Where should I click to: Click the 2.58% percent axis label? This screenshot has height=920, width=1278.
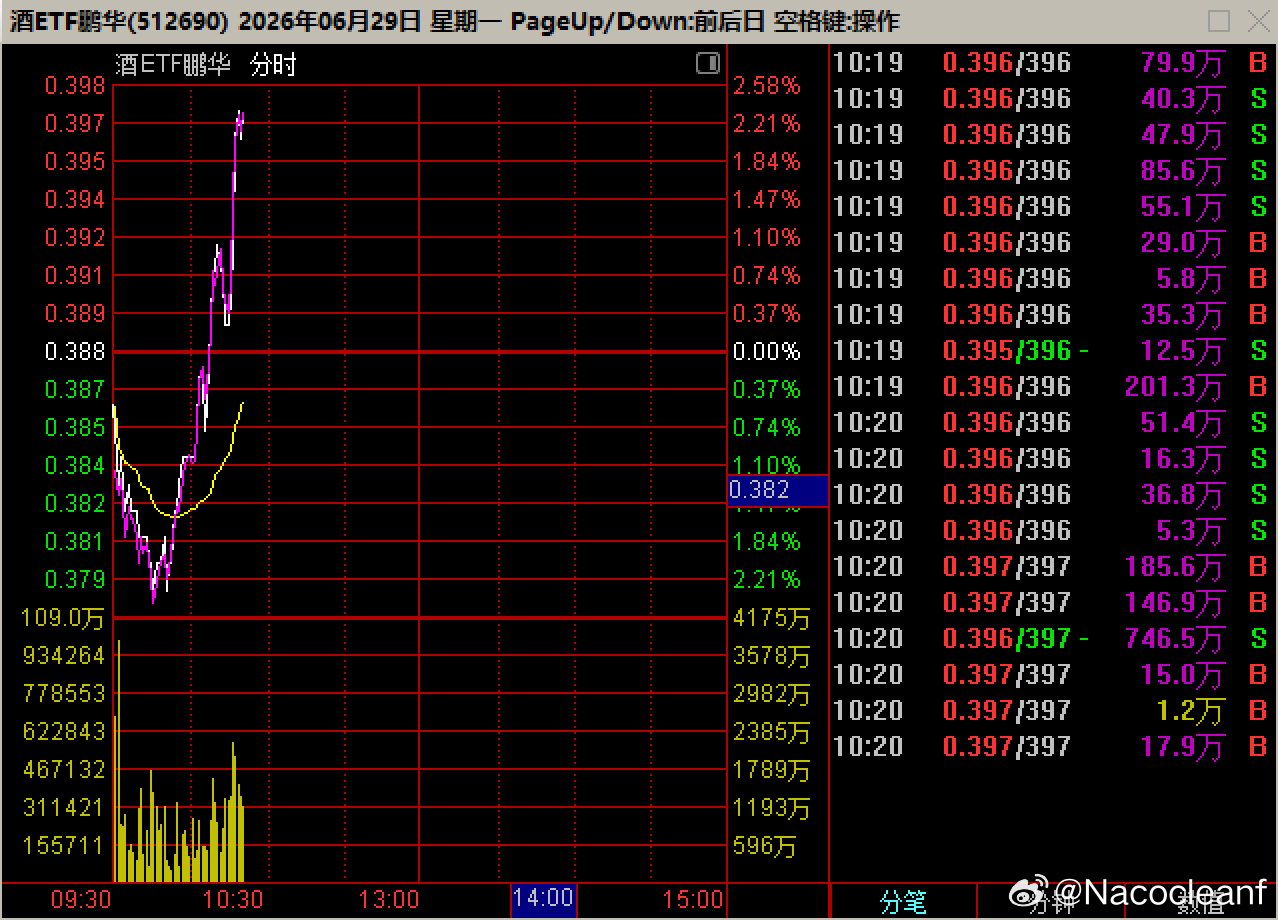(x=767, y=85)
